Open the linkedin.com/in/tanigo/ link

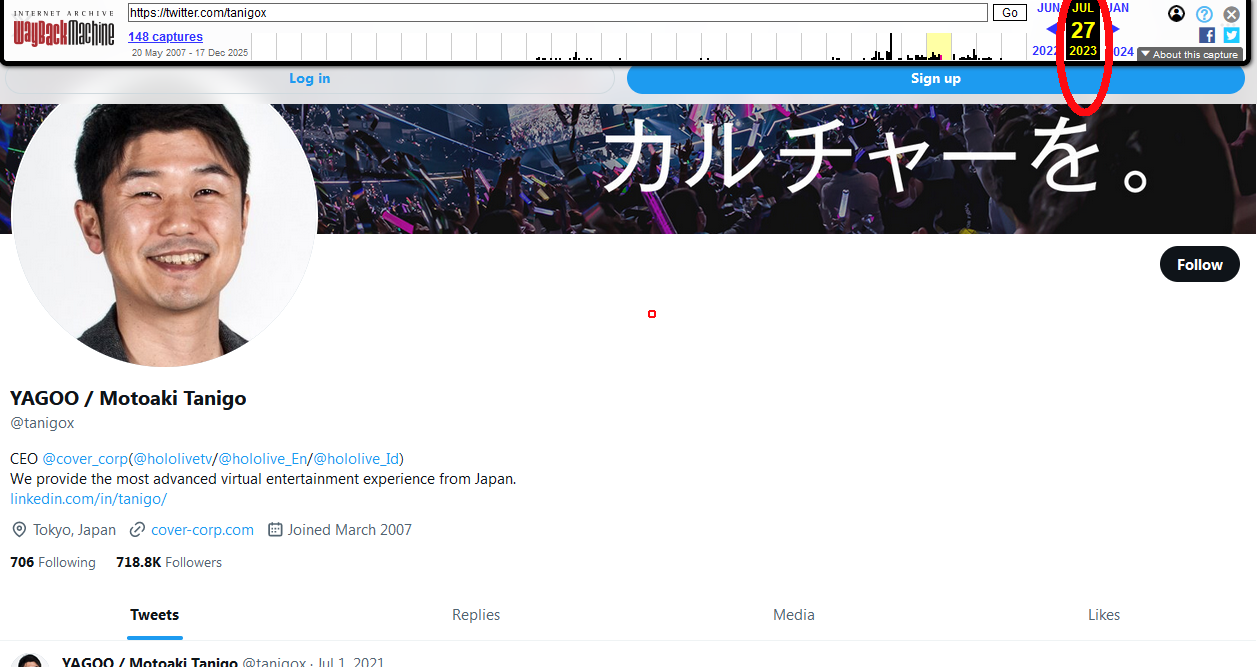point(88,498)
